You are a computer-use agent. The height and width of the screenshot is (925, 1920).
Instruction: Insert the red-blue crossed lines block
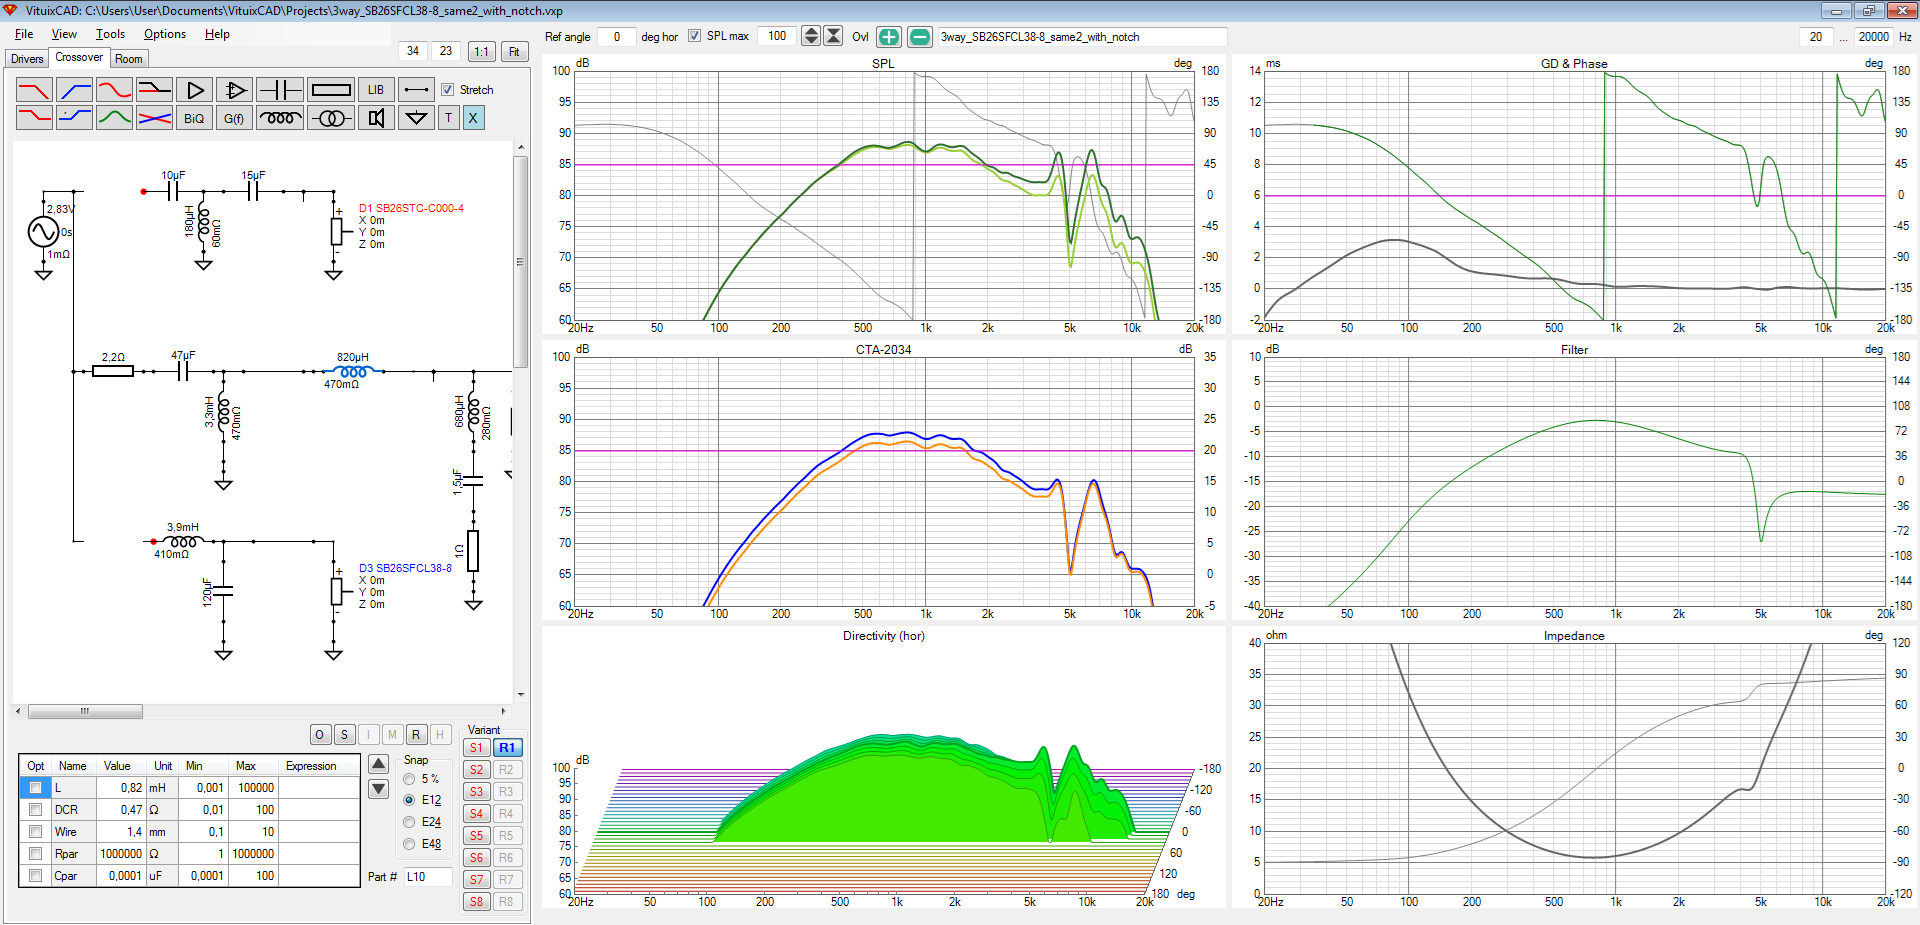coord(154,118)
